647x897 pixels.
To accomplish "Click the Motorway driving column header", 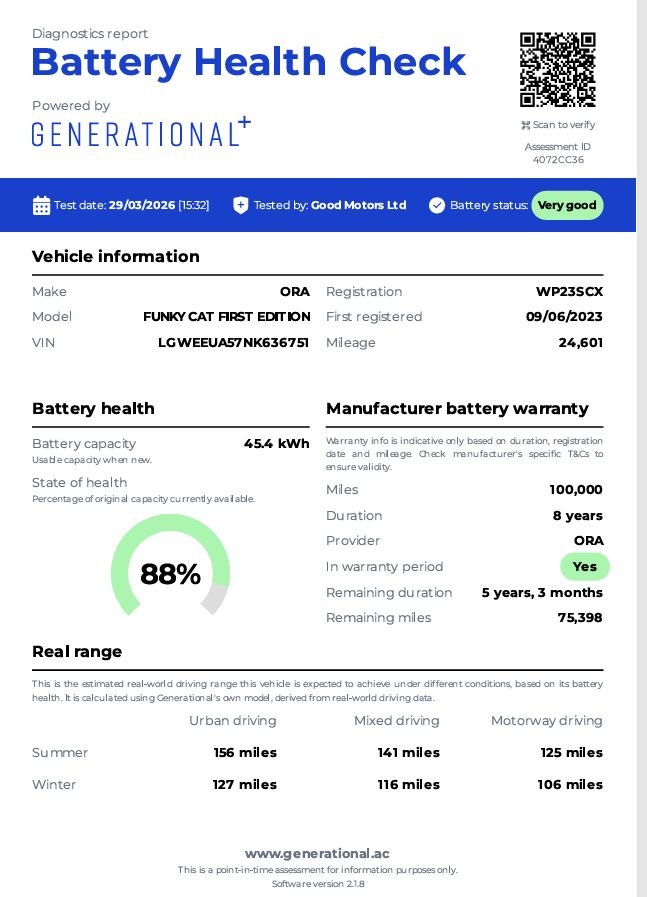I will coord(546,721).
